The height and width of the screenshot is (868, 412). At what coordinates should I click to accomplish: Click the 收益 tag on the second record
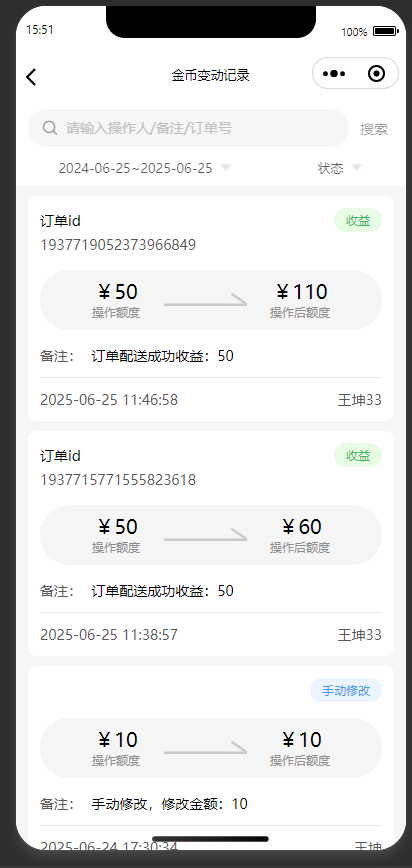click(x=358, y=456)
